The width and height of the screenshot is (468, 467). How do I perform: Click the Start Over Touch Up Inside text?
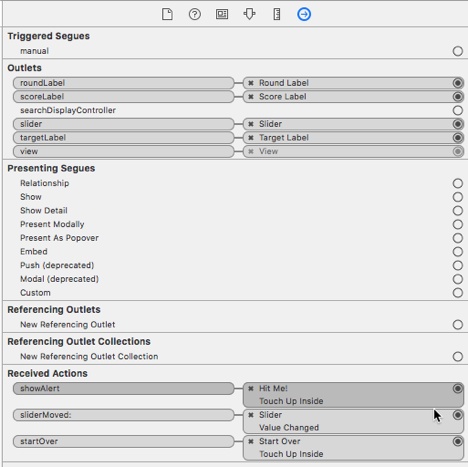tap(291, 454)
